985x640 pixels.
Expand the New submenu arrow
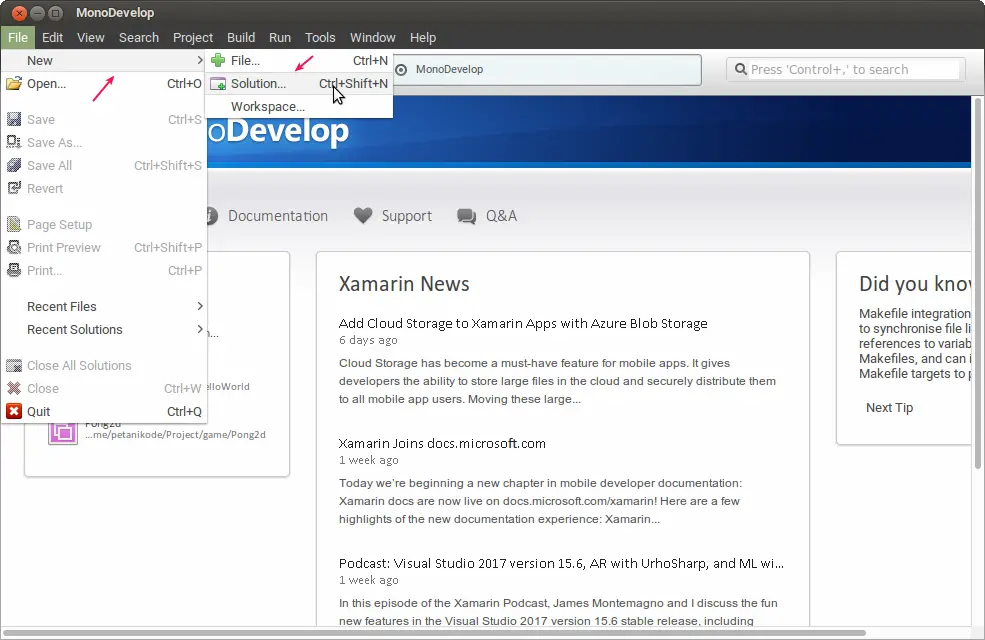pyautogui.click(x=199, y=60)
